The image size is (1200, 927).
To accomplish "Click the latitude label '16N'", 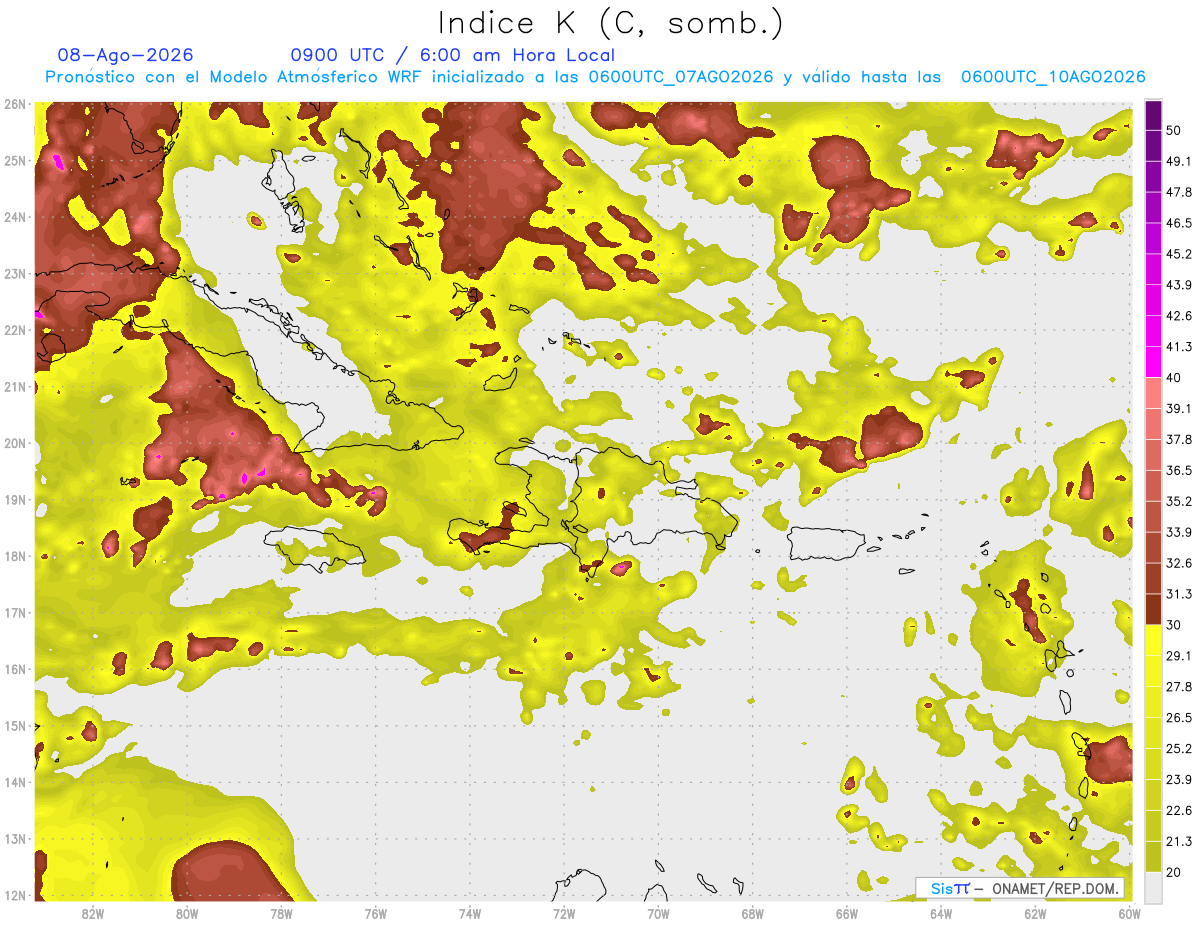I will tap(15, 669).
